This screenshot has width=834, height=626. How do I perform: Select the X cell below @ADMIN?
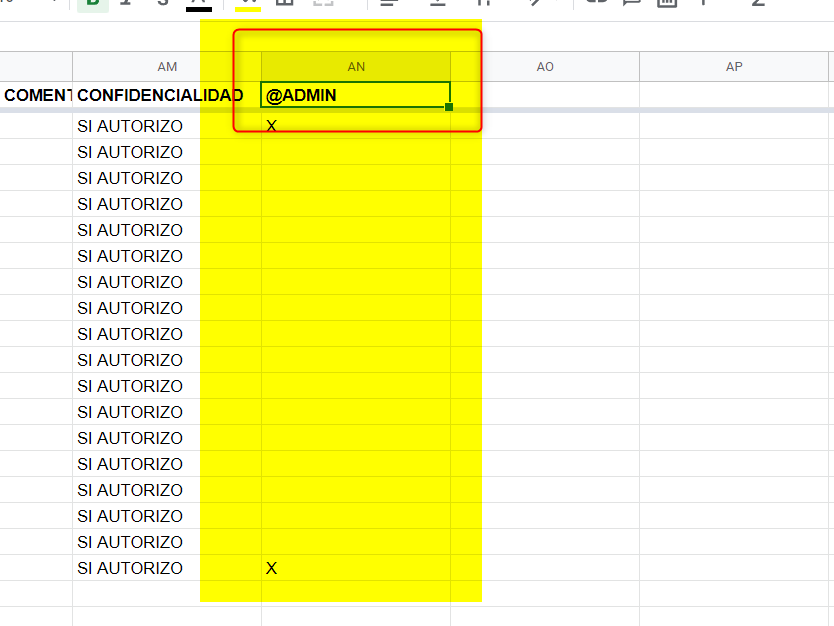pos(356,126)
